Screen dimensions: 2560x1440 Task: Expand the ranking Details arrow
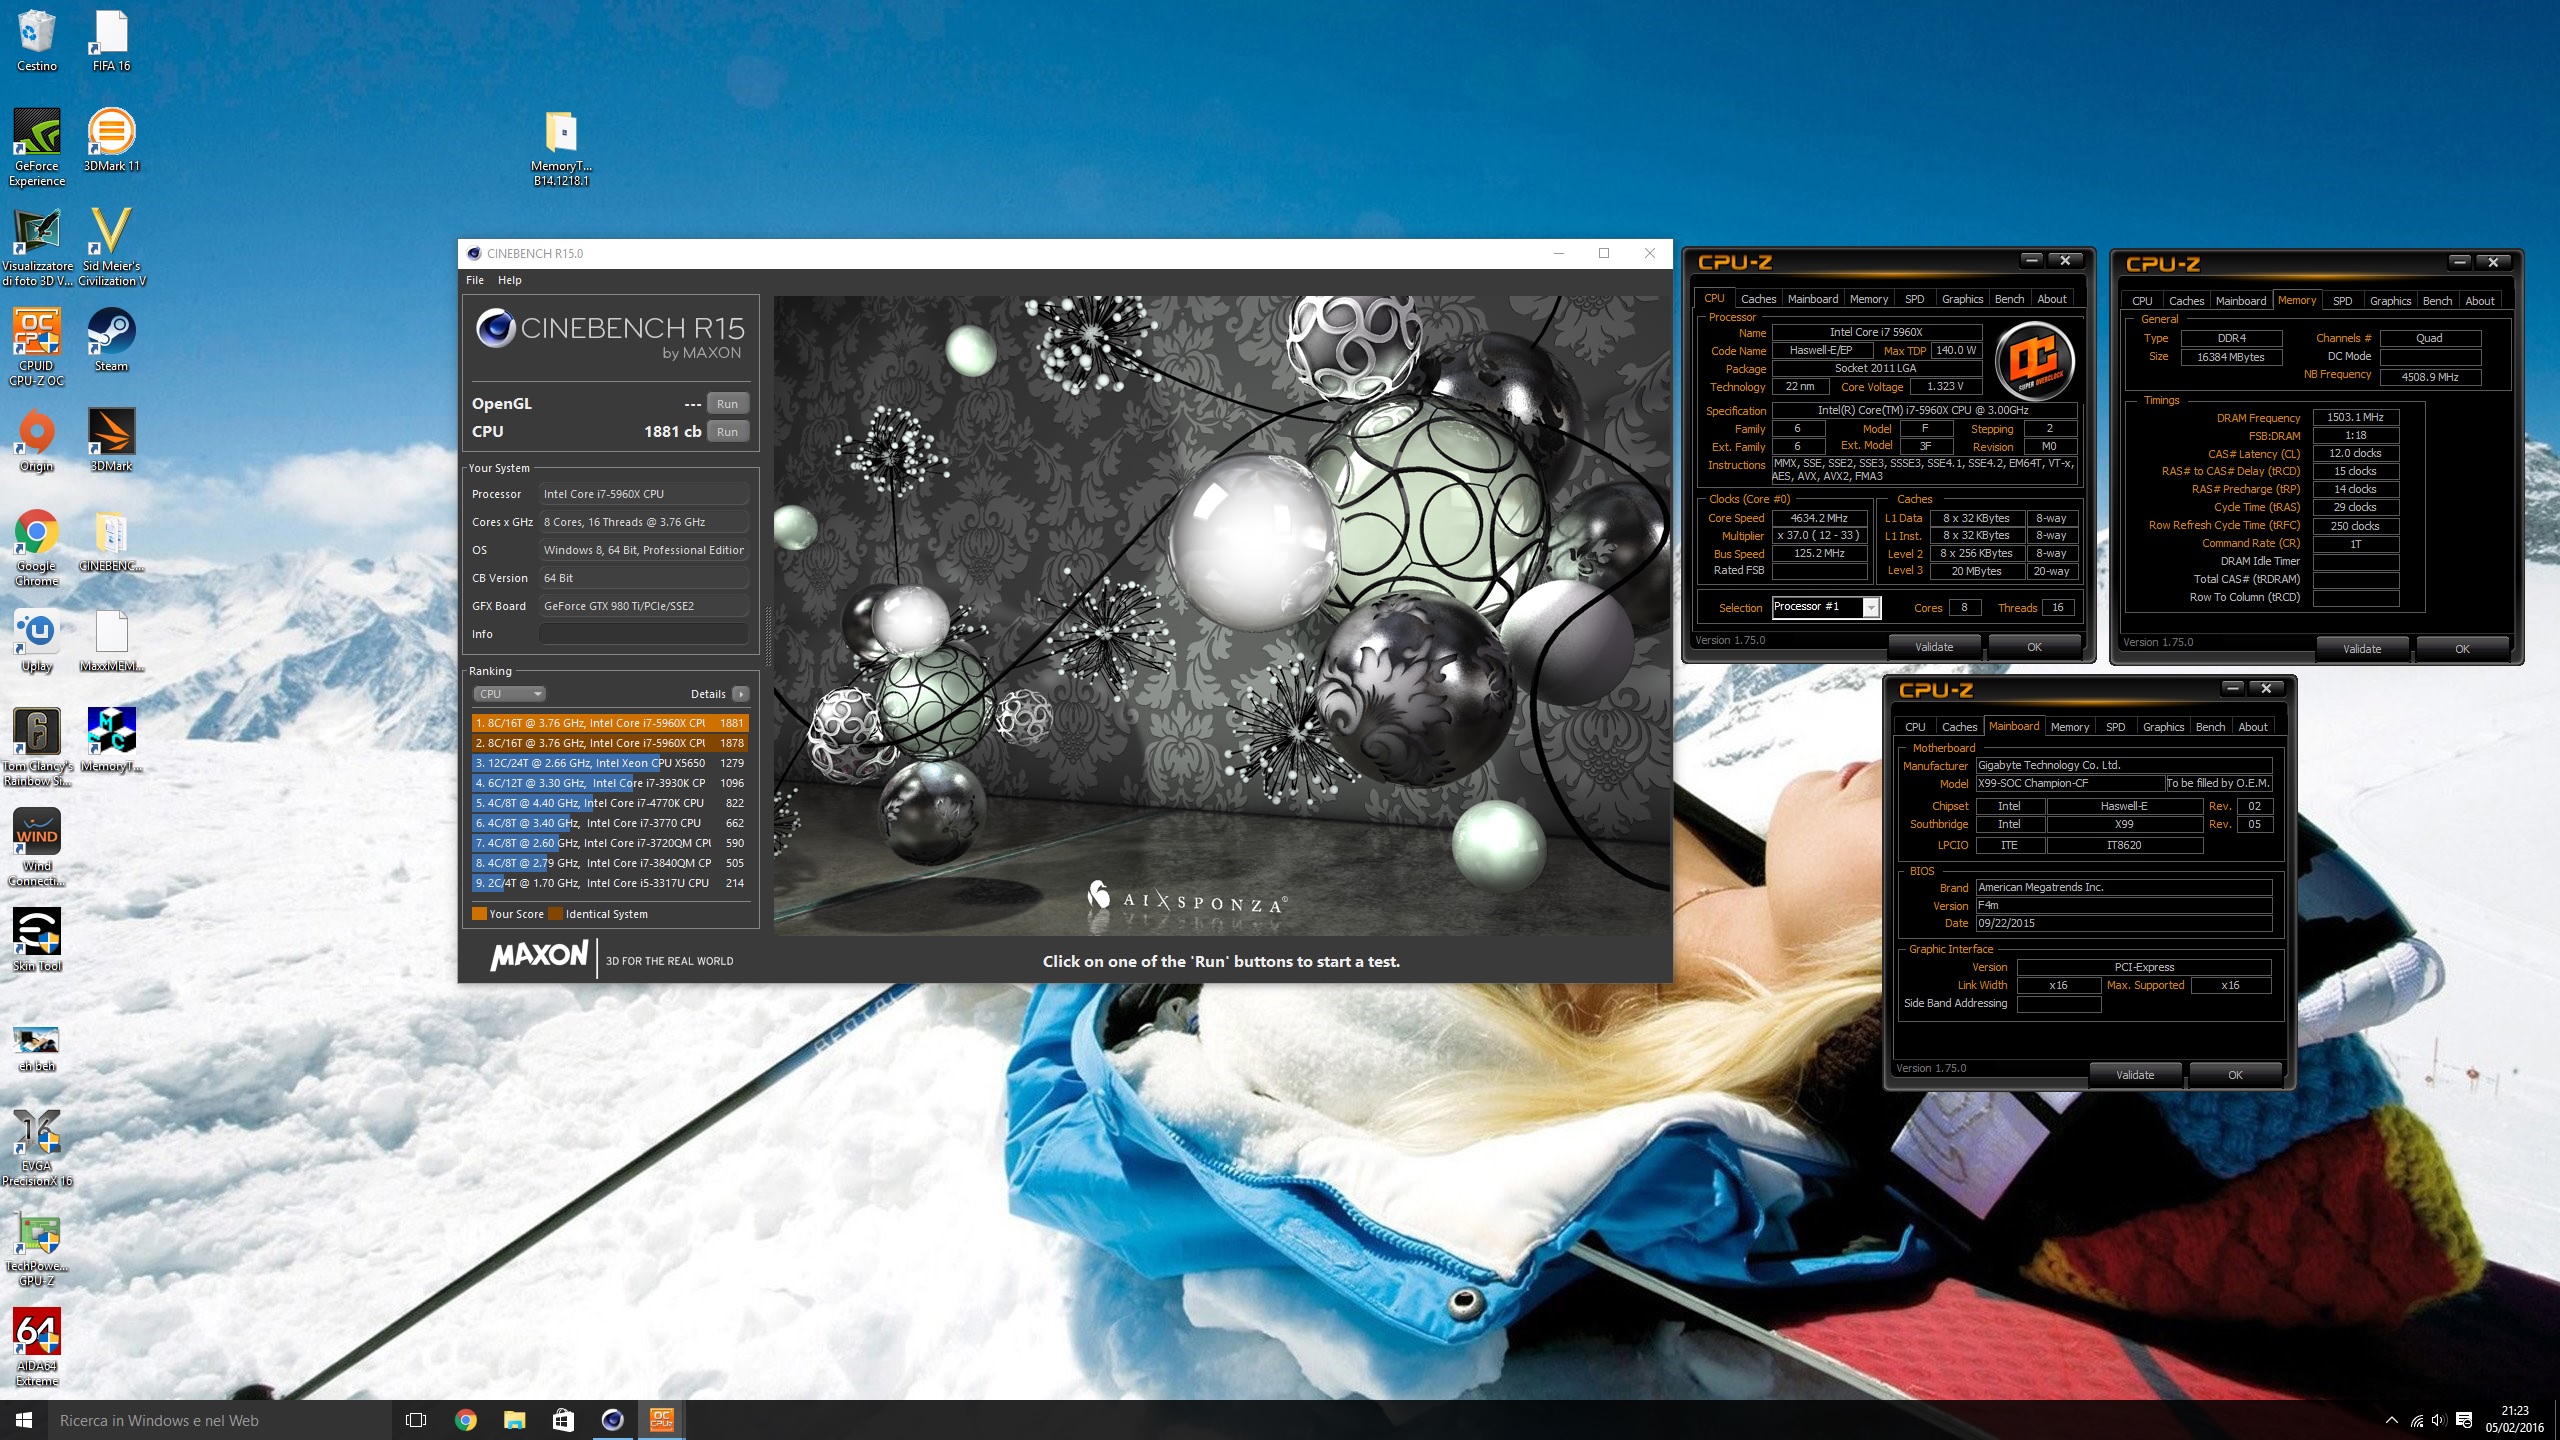741,694
